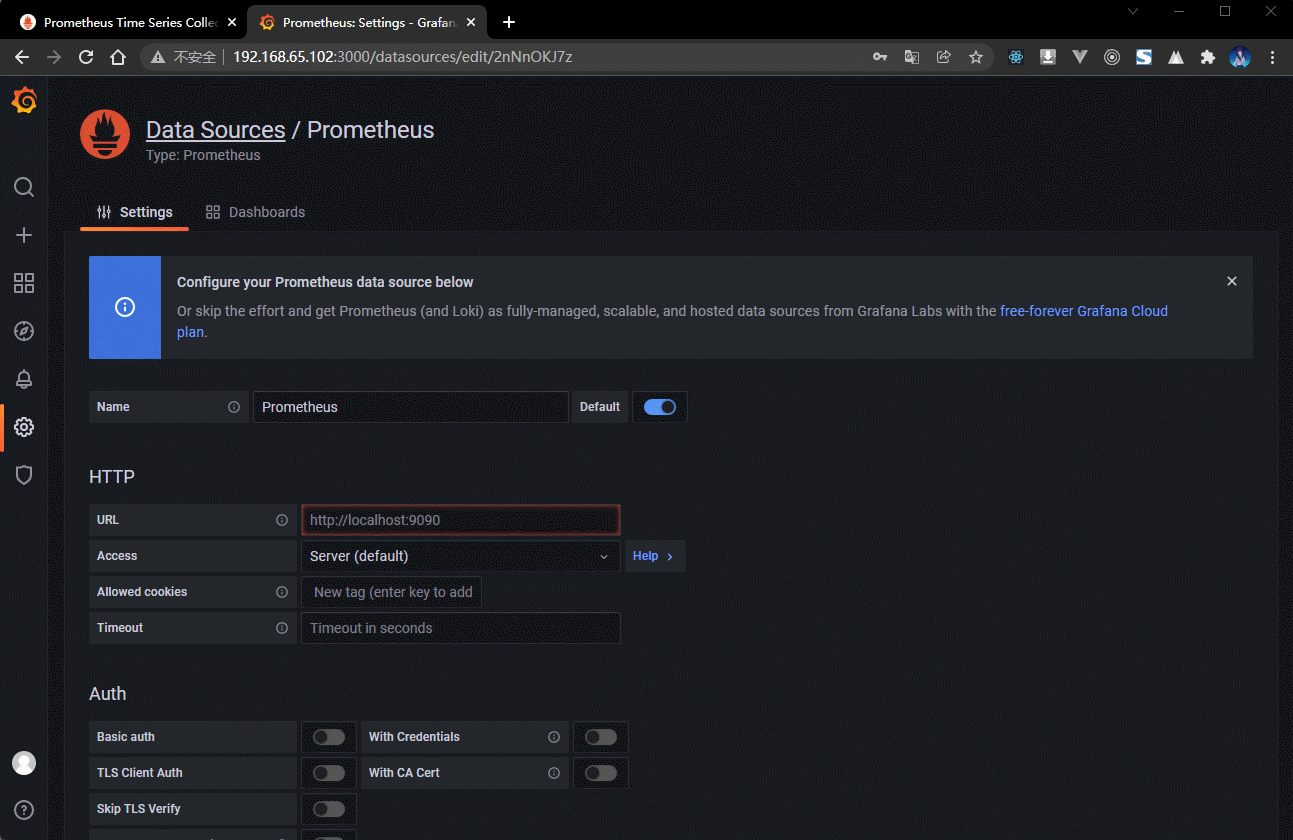Open the Create plus menu in sidebar

click(24, 235)
